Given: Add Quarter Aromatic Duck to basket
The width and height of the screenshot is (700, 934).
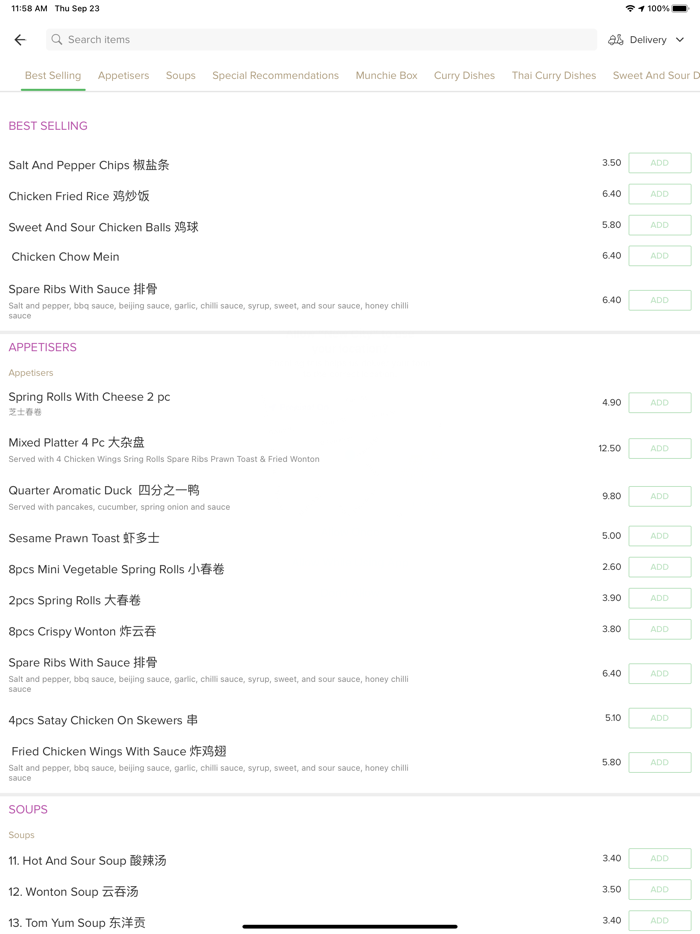Looking at the screenshot, I should click(x=659, y=496).
